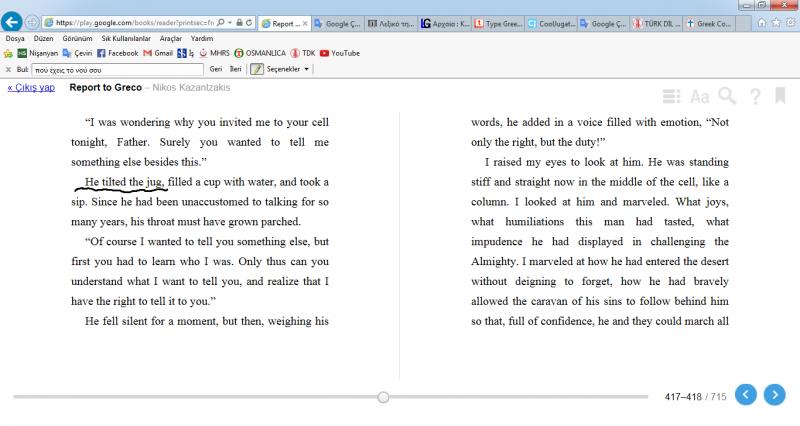Open the browser home icon

pos(762,22)
